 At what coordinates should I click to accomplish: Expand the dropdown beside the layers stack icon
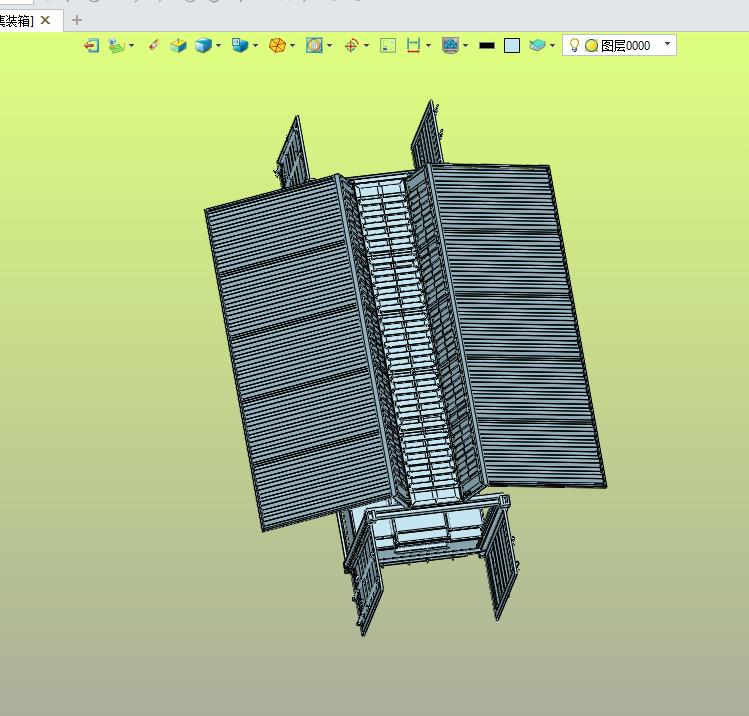(553, 45)
